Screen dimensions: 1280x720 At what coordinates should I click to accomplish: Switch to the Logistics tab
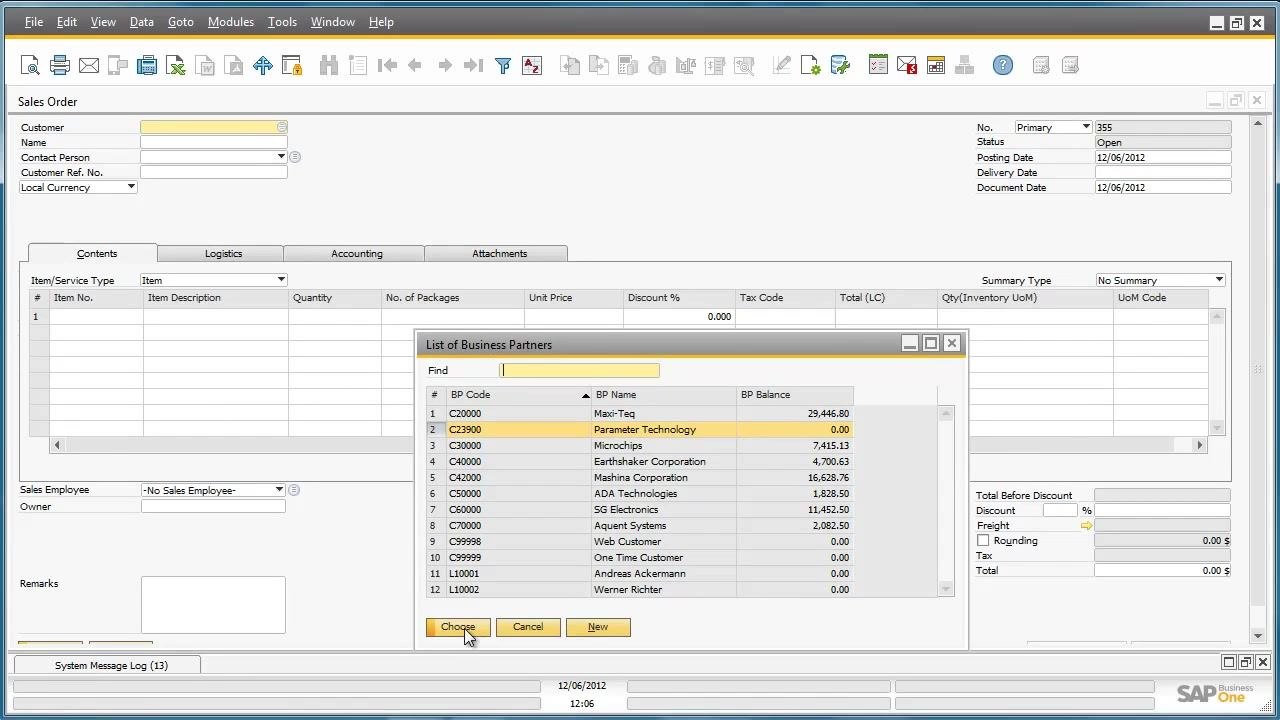[x=224, y=254]
